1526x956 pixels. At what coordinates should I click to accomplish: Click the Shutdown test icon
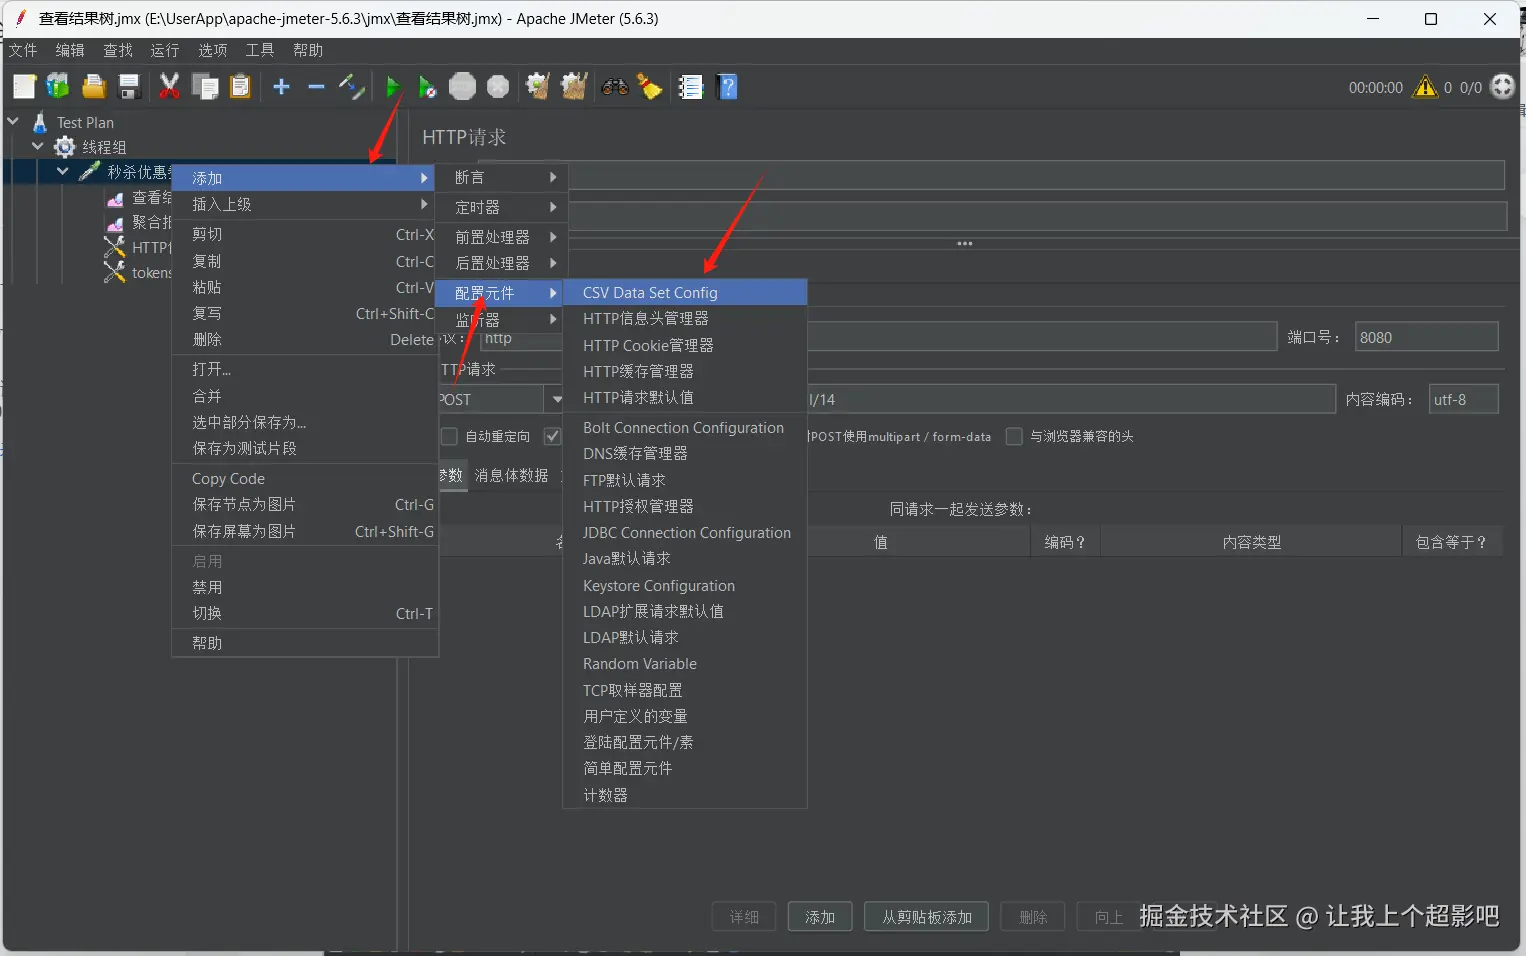point(498,87)
